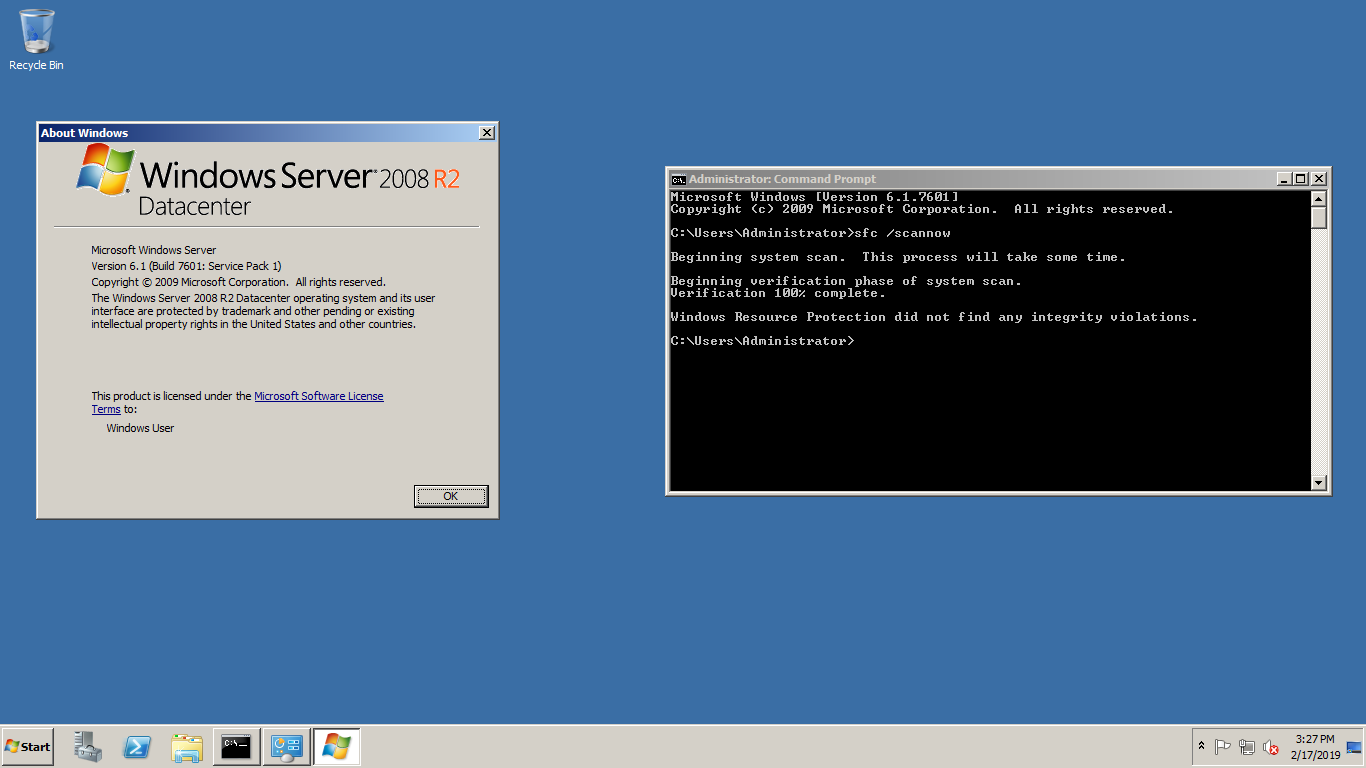Click 'Version 6.1 (Build 7601: Service Pack 1)' text
The width and height of the screenshot is (1366, 768).
click(186, 266)
